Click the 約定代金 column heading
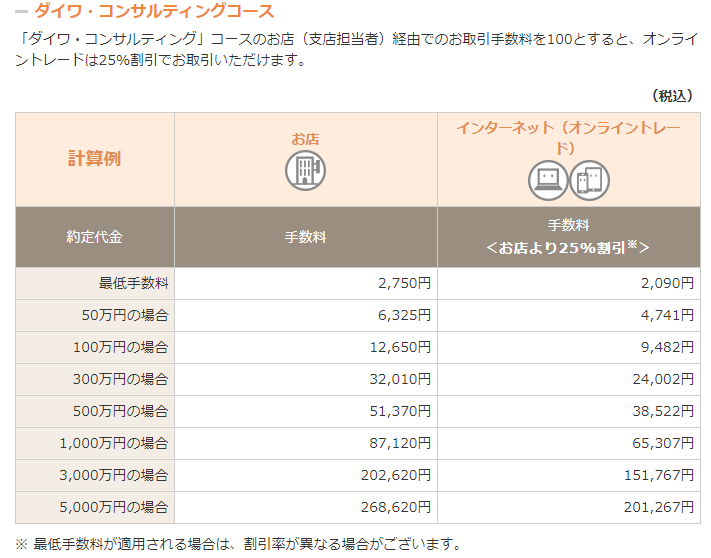 click(95, 237)
